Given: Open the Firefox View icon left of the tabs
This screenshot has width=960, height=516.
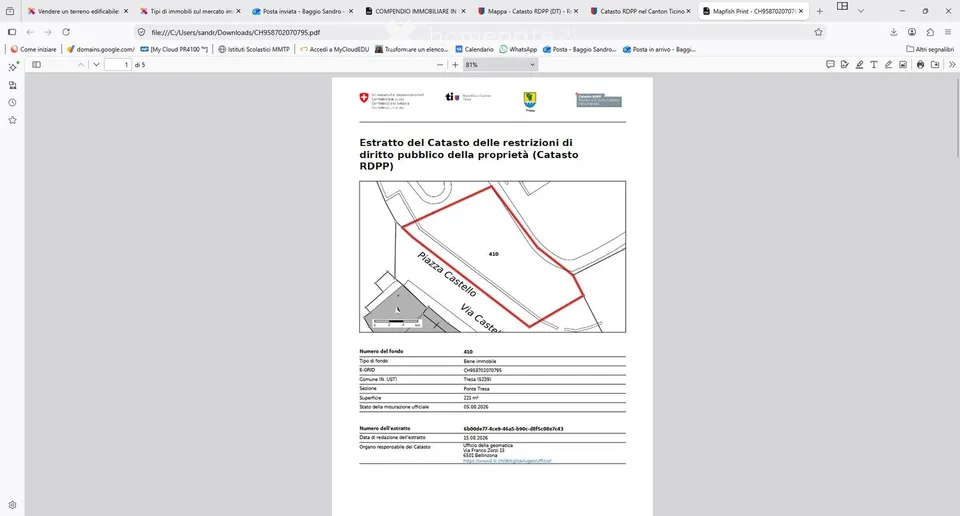Looking at the screenshot, I should coord(10,11).
